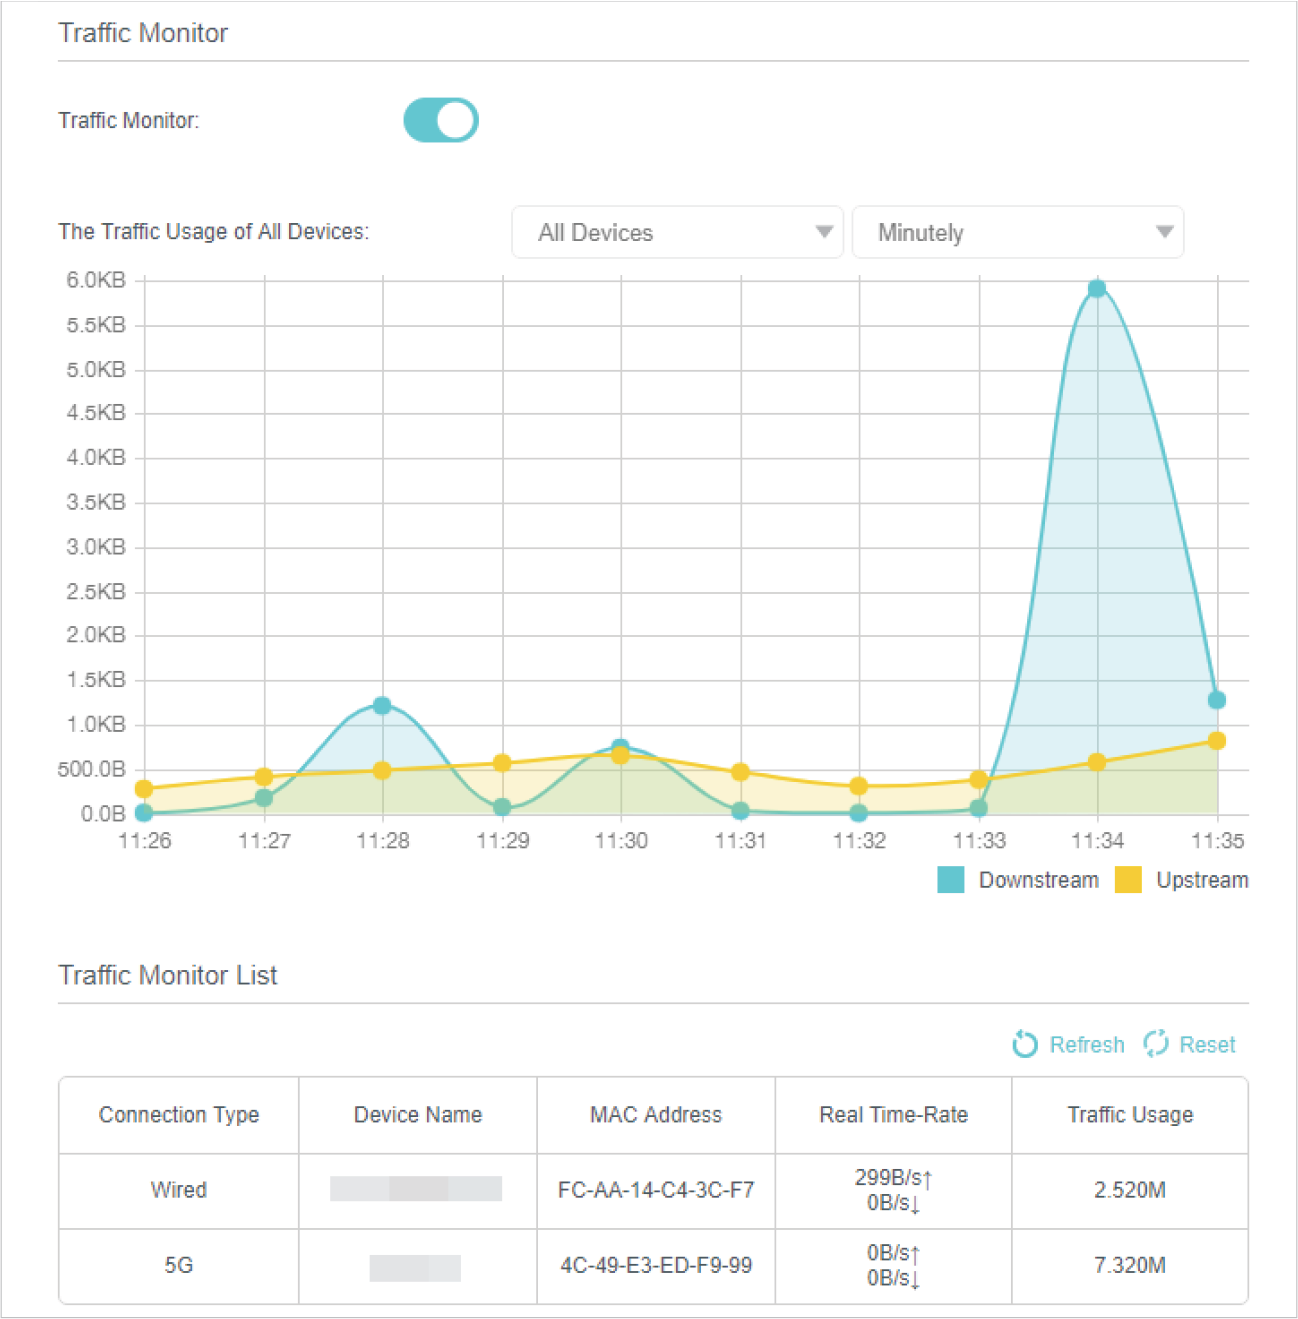Turn off the Traffic Monitor switch
The image size is (1298, 1319).
point(441,120)
